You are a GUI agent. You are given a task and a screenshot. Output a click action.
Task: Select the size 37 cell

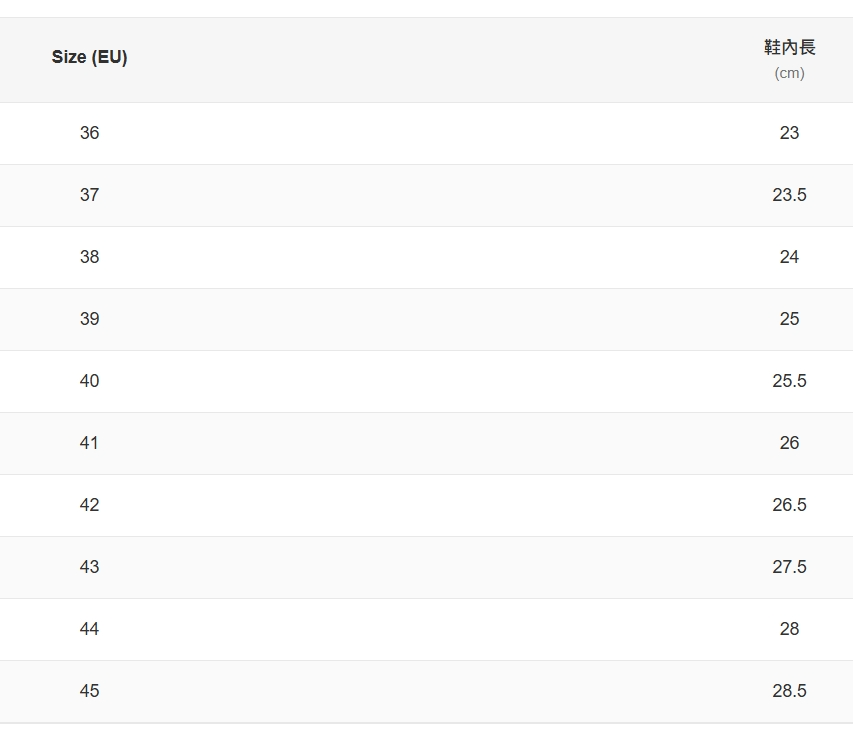click(x=89, y=195)
